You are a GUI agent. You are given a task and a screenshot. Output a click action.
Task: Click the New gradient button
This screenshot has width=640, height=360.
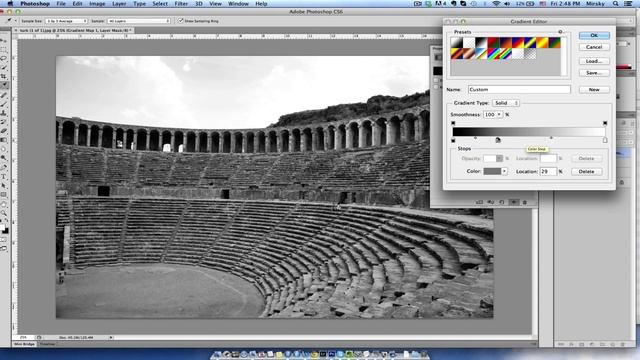click(594, 89)
